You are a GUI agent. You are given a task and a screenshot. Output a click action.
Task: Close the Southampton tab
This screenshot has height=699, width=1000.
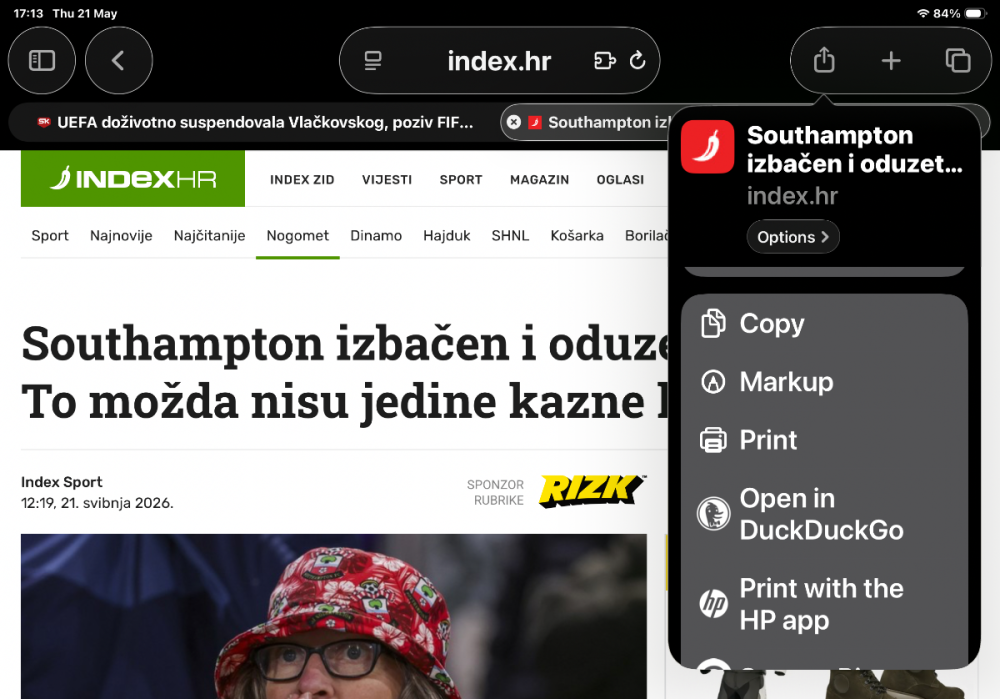point(513,122)
